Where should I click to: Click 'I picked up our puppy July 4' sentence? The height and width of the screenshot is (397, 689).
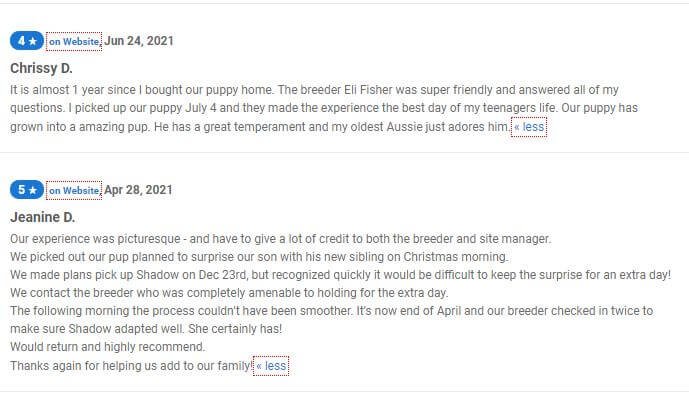coord(313,108)
